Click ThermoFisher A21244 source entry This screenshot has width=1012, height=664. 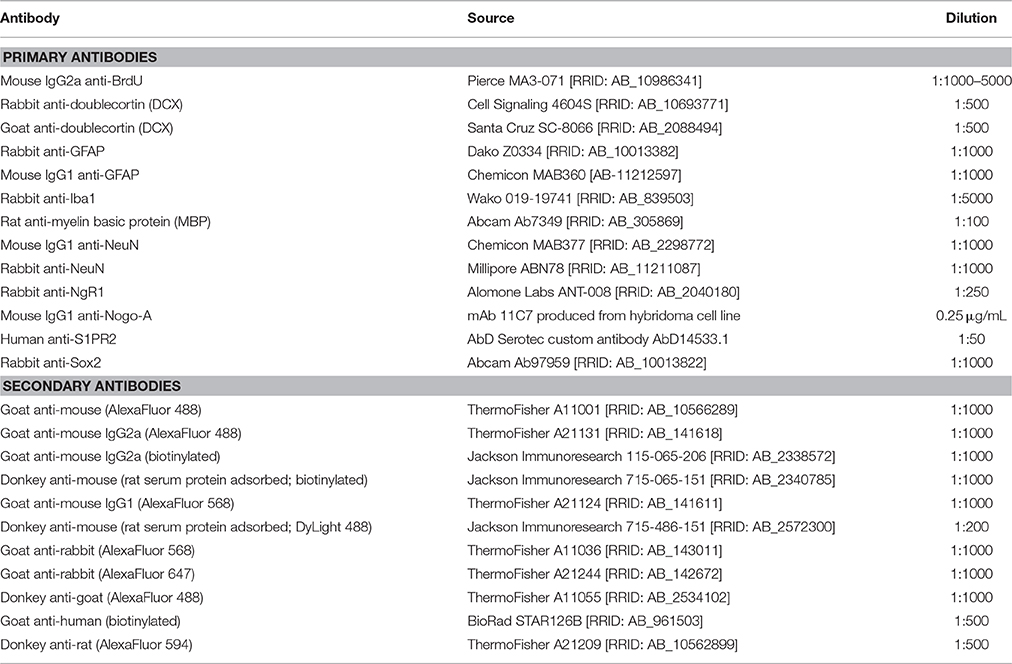[594, 574]
